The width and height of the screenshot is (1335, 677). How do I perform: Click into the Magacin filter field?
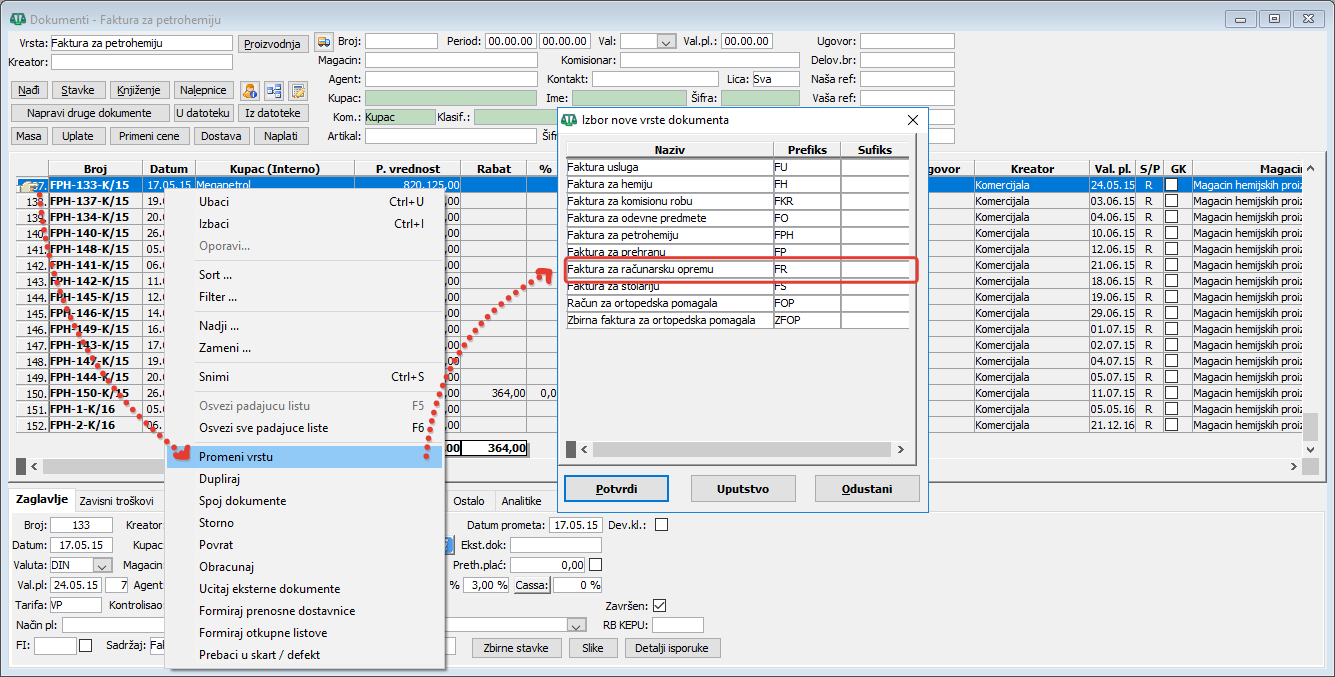(451, 60)
